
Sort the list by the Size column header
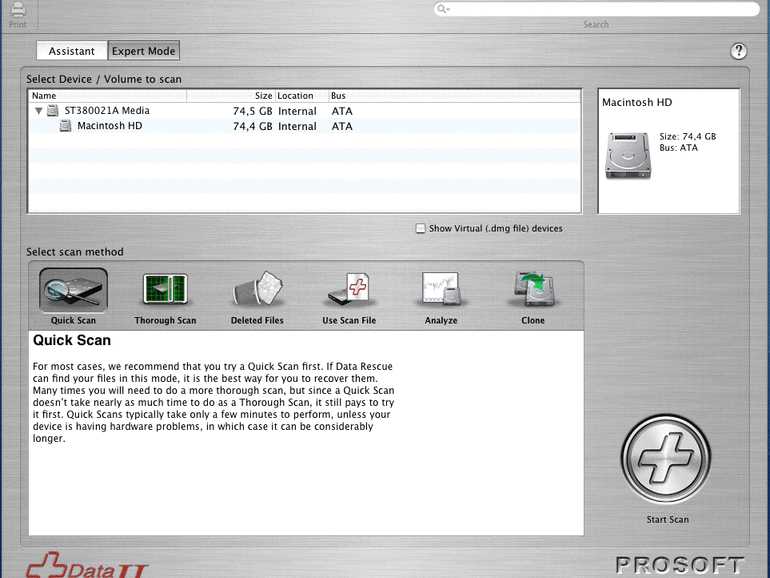[230, 96]
